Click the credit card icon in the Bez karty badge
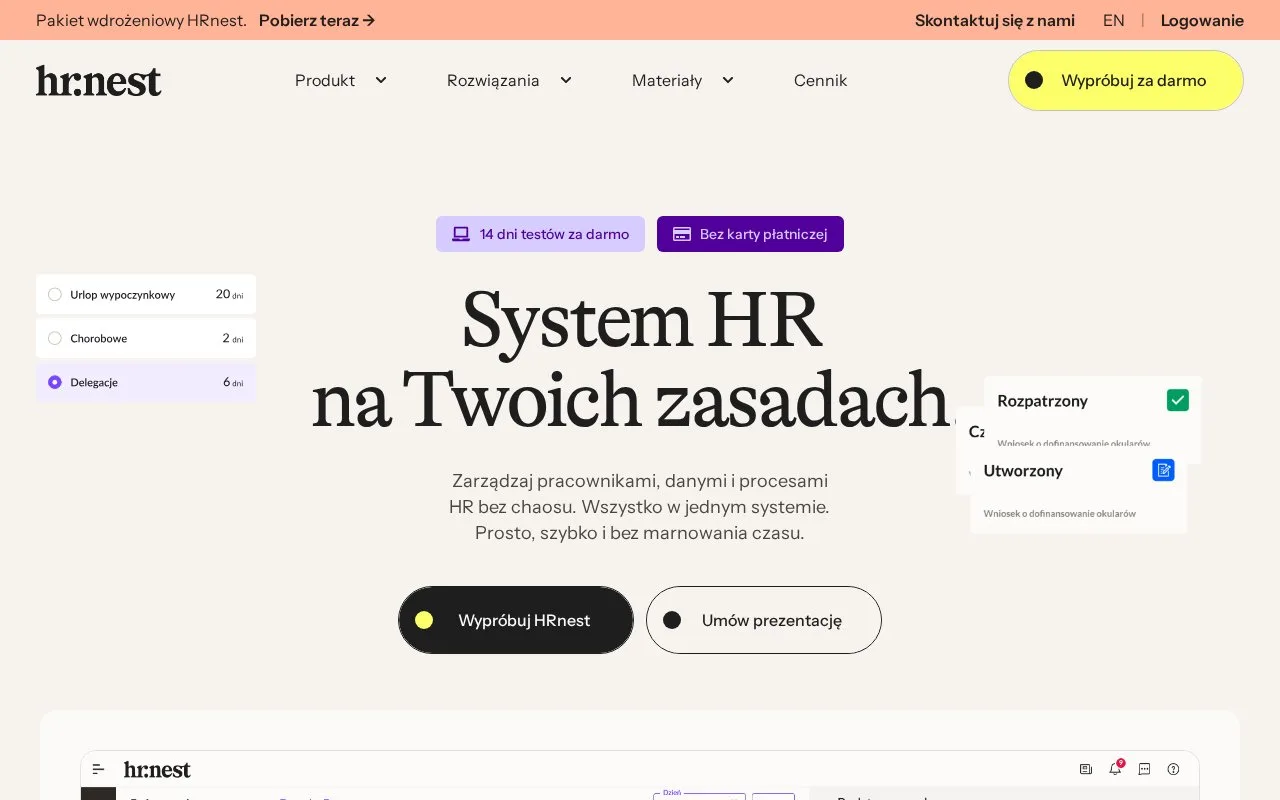The height and width of the screenshot is (800, 1280). click(x=682, y=234)
